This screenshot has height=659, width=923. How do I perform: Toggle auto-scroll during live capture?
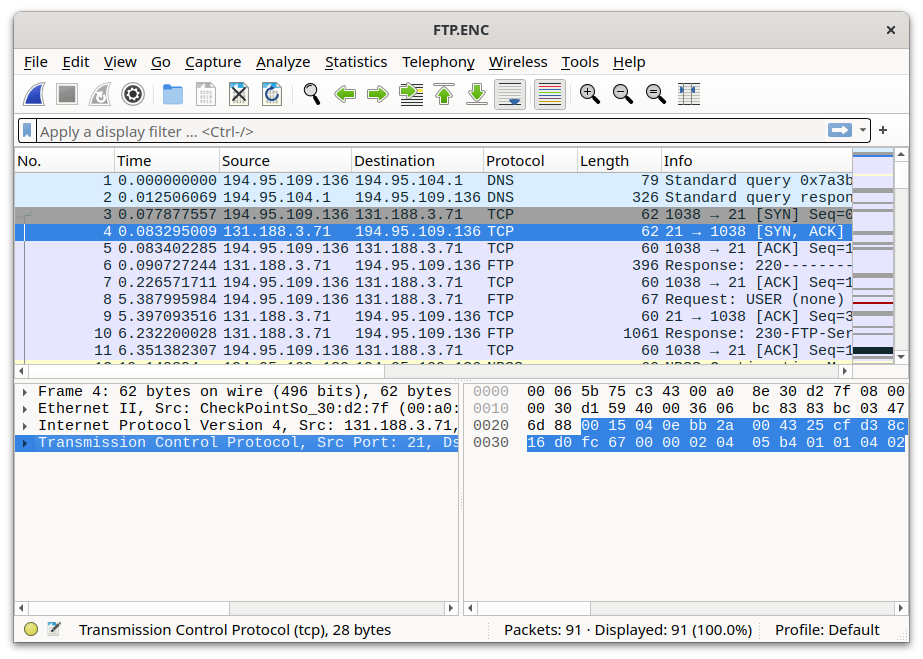(510, 94)
